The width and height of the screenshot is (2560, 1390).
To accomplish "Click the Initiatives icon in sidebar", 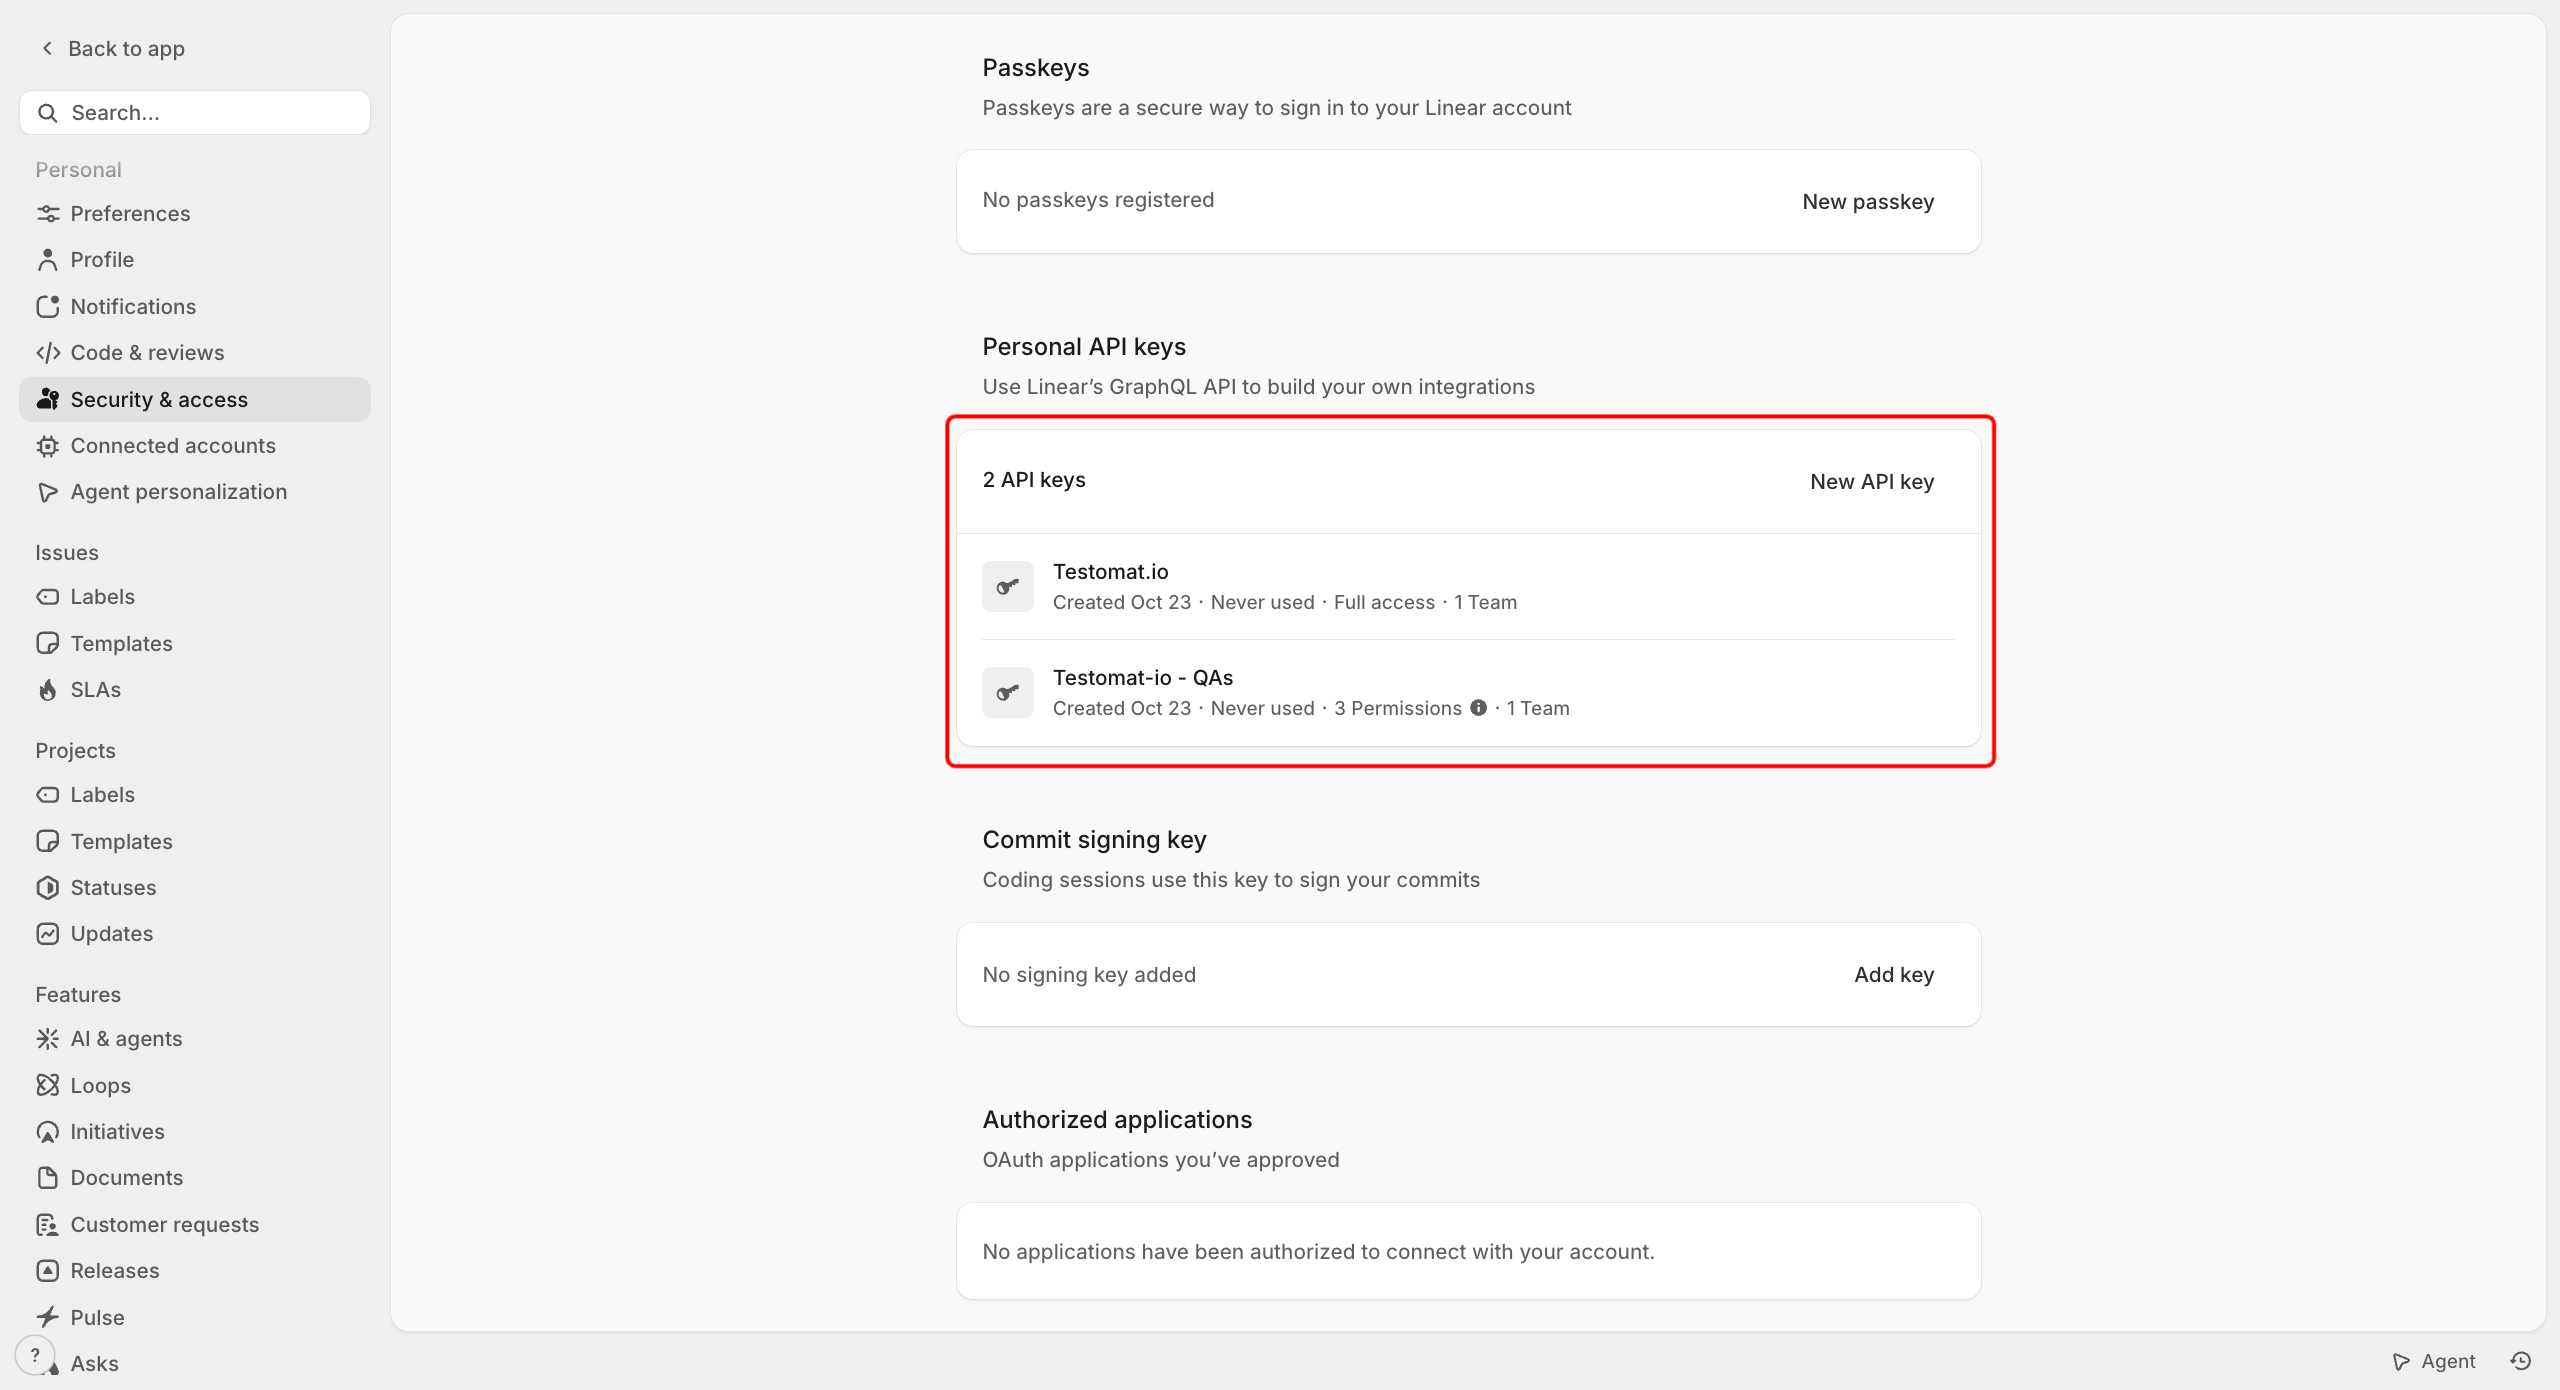I will click(48, 1132).
